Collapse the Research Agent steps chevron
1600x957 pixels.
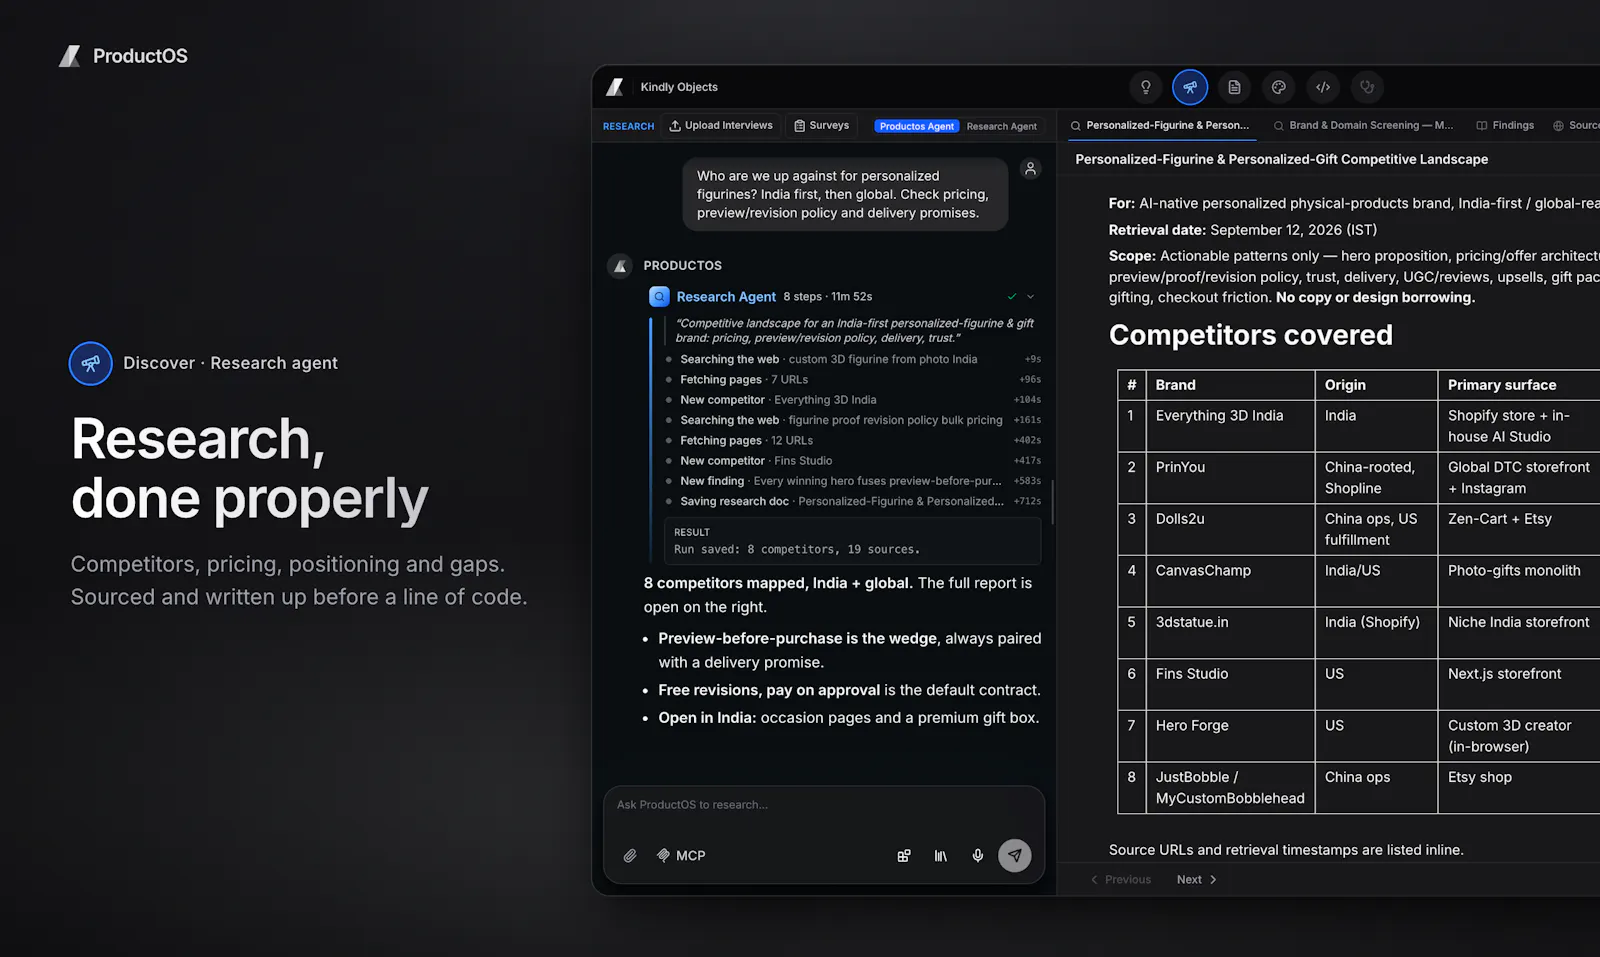(x=1031, y=297)
